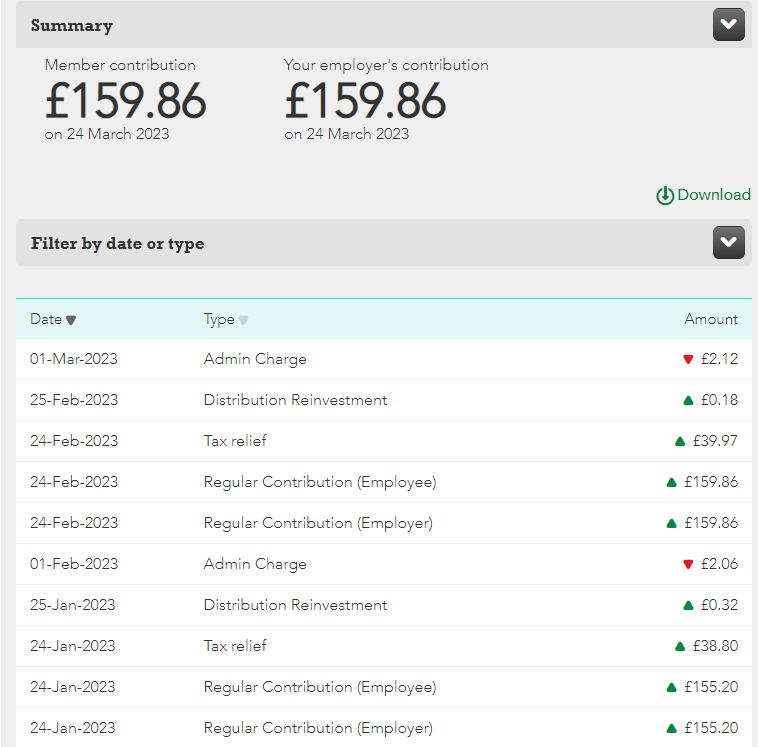Open the 24-Feb-2023 Tax relief entry
758x747 pixels.
(x=235, y=441)
